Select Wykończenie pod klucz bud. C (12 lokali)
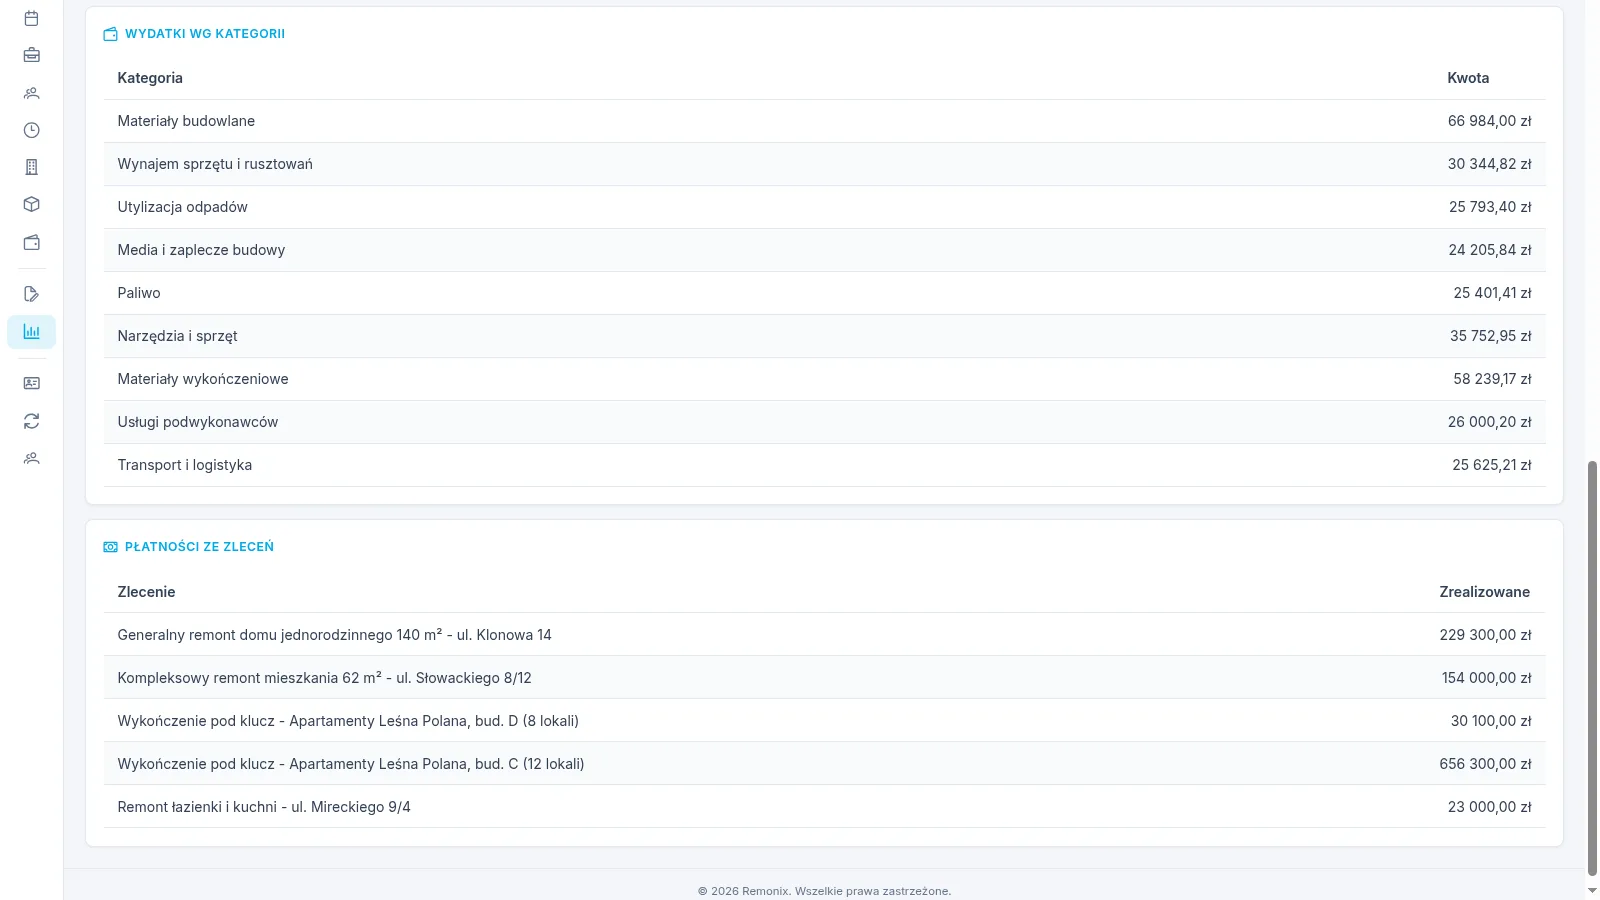Screen dimensions: 1600x900 [x=824, y=764]
